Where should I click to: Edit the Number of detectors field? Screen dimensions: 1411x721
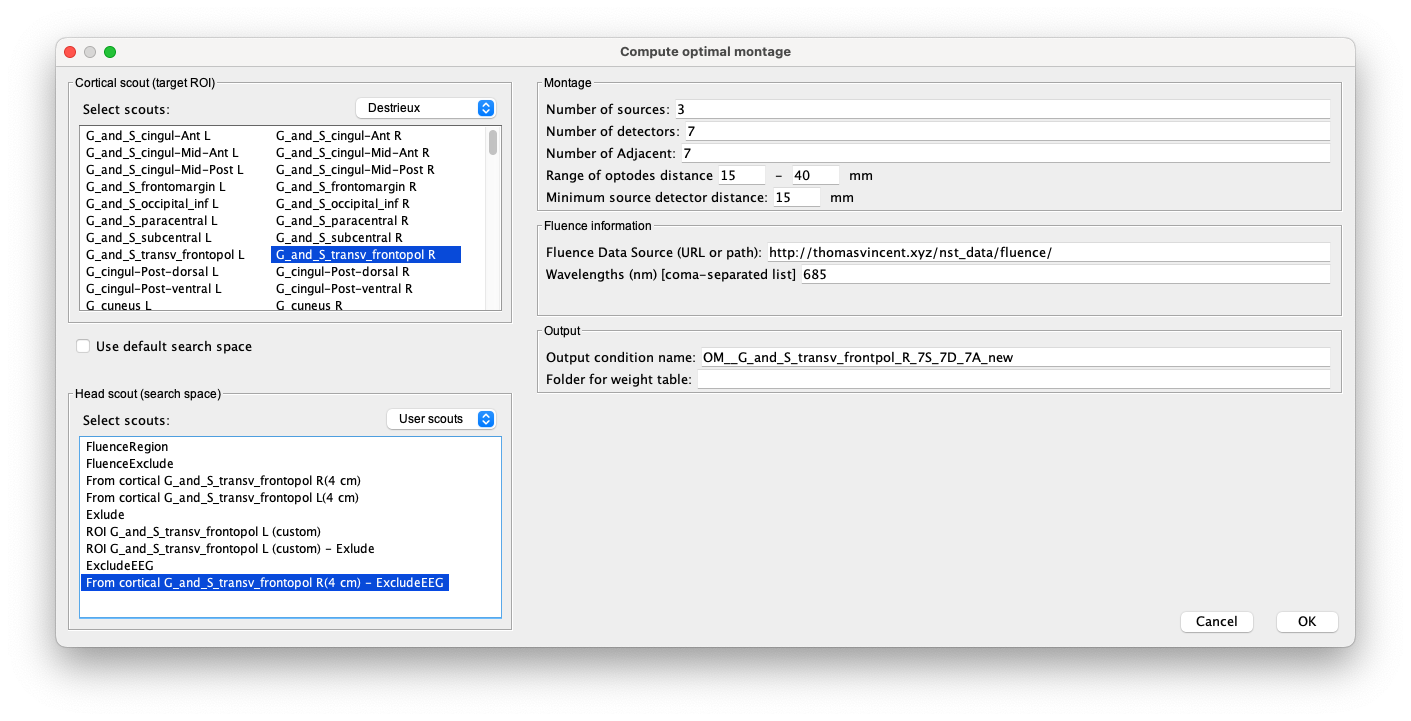point(1007,131)
